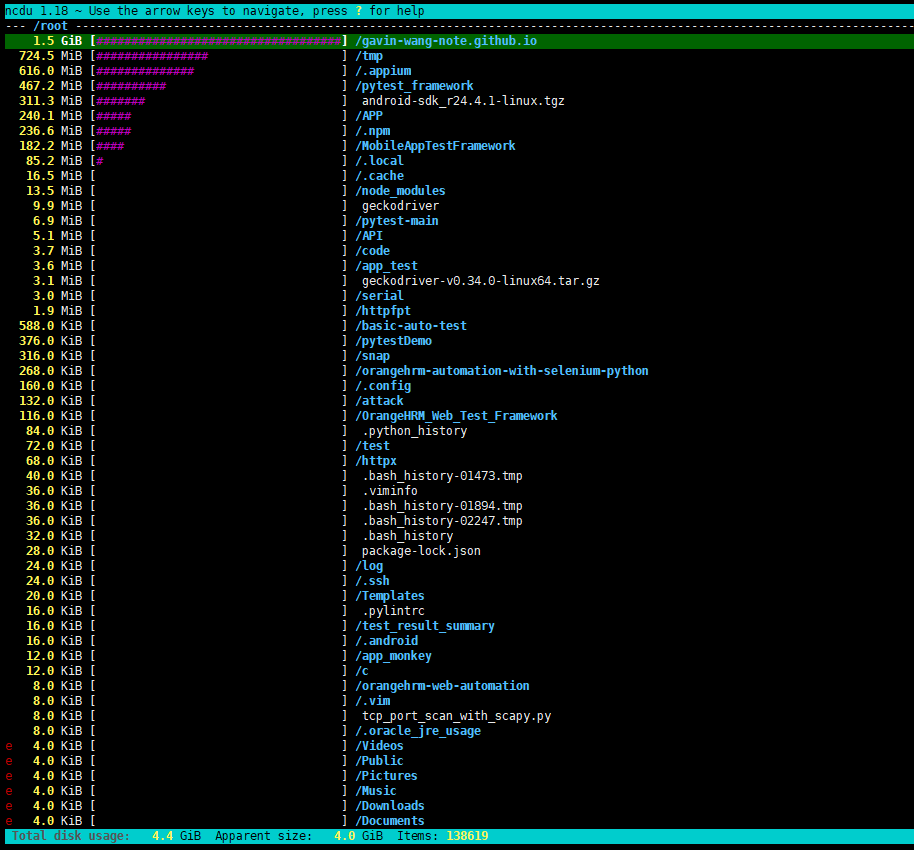
Task: Click the /node_modules directory
Action: (x=400, y=191)
